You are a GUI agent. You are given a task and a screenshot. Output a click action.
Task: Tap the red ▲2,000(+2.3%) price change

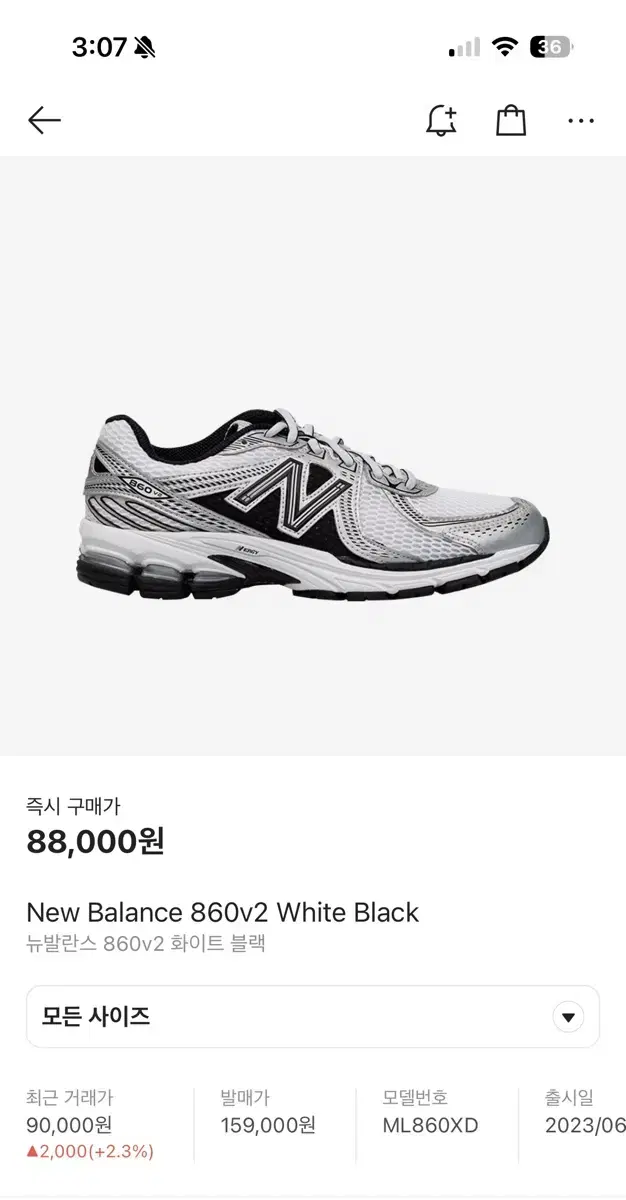[90, 1151]
